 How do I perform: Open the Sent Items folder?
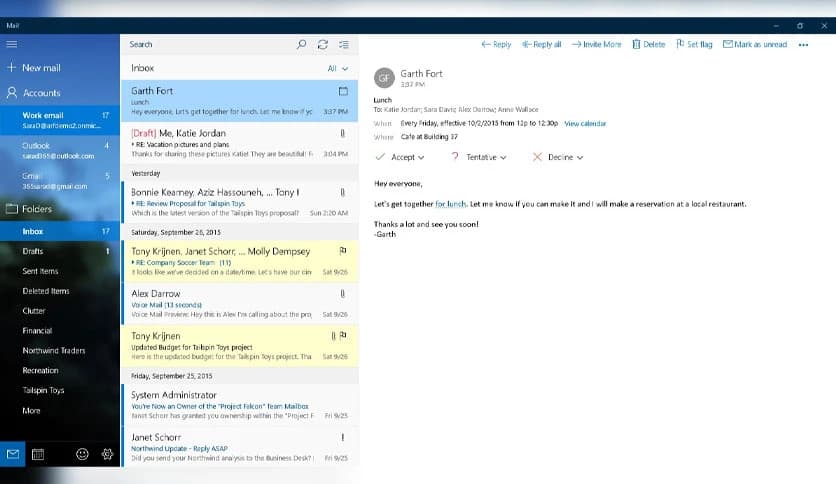point(60,271)
